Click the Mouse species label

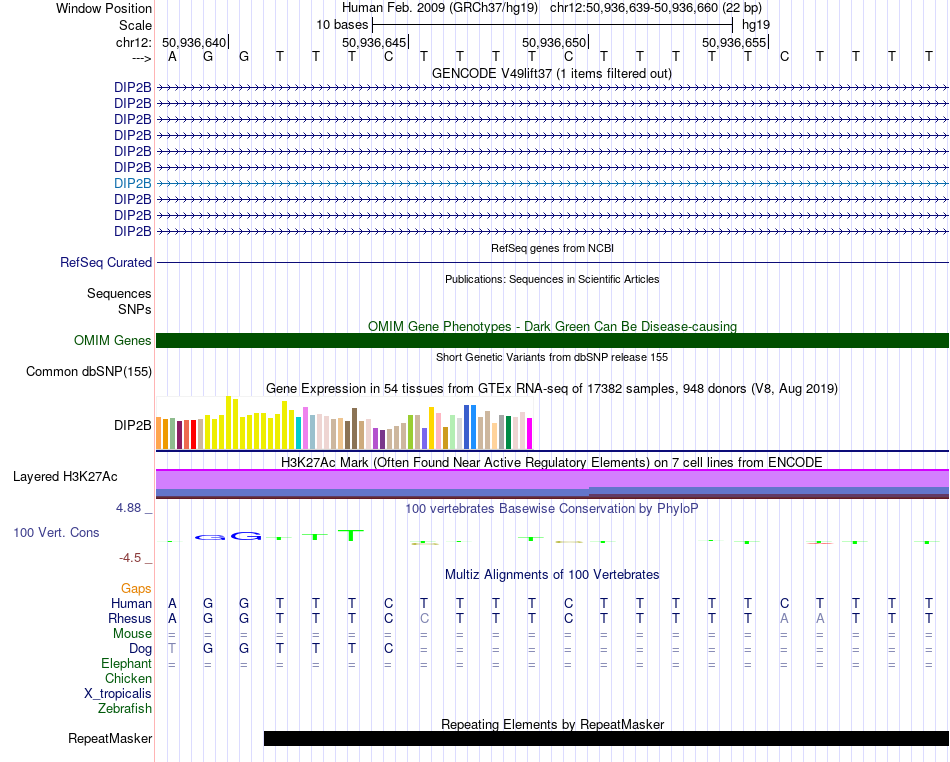pyautogui.click(x=132, y=634)
